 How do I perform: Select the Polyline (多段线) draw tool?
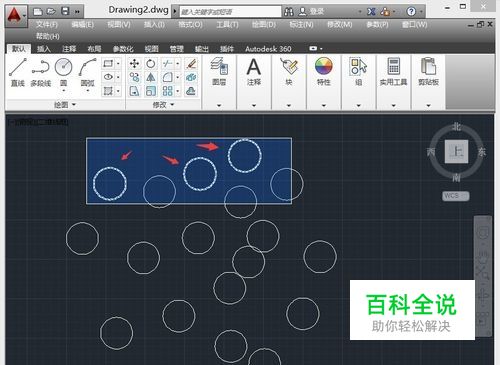pos(41,73)
